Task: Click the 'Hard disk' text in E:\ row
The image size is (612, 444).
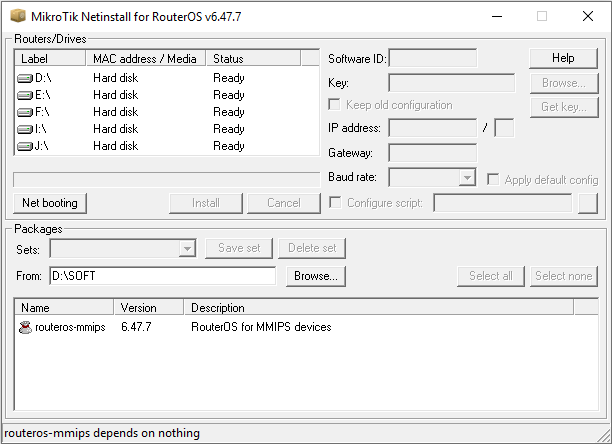Action: point(116,95)
